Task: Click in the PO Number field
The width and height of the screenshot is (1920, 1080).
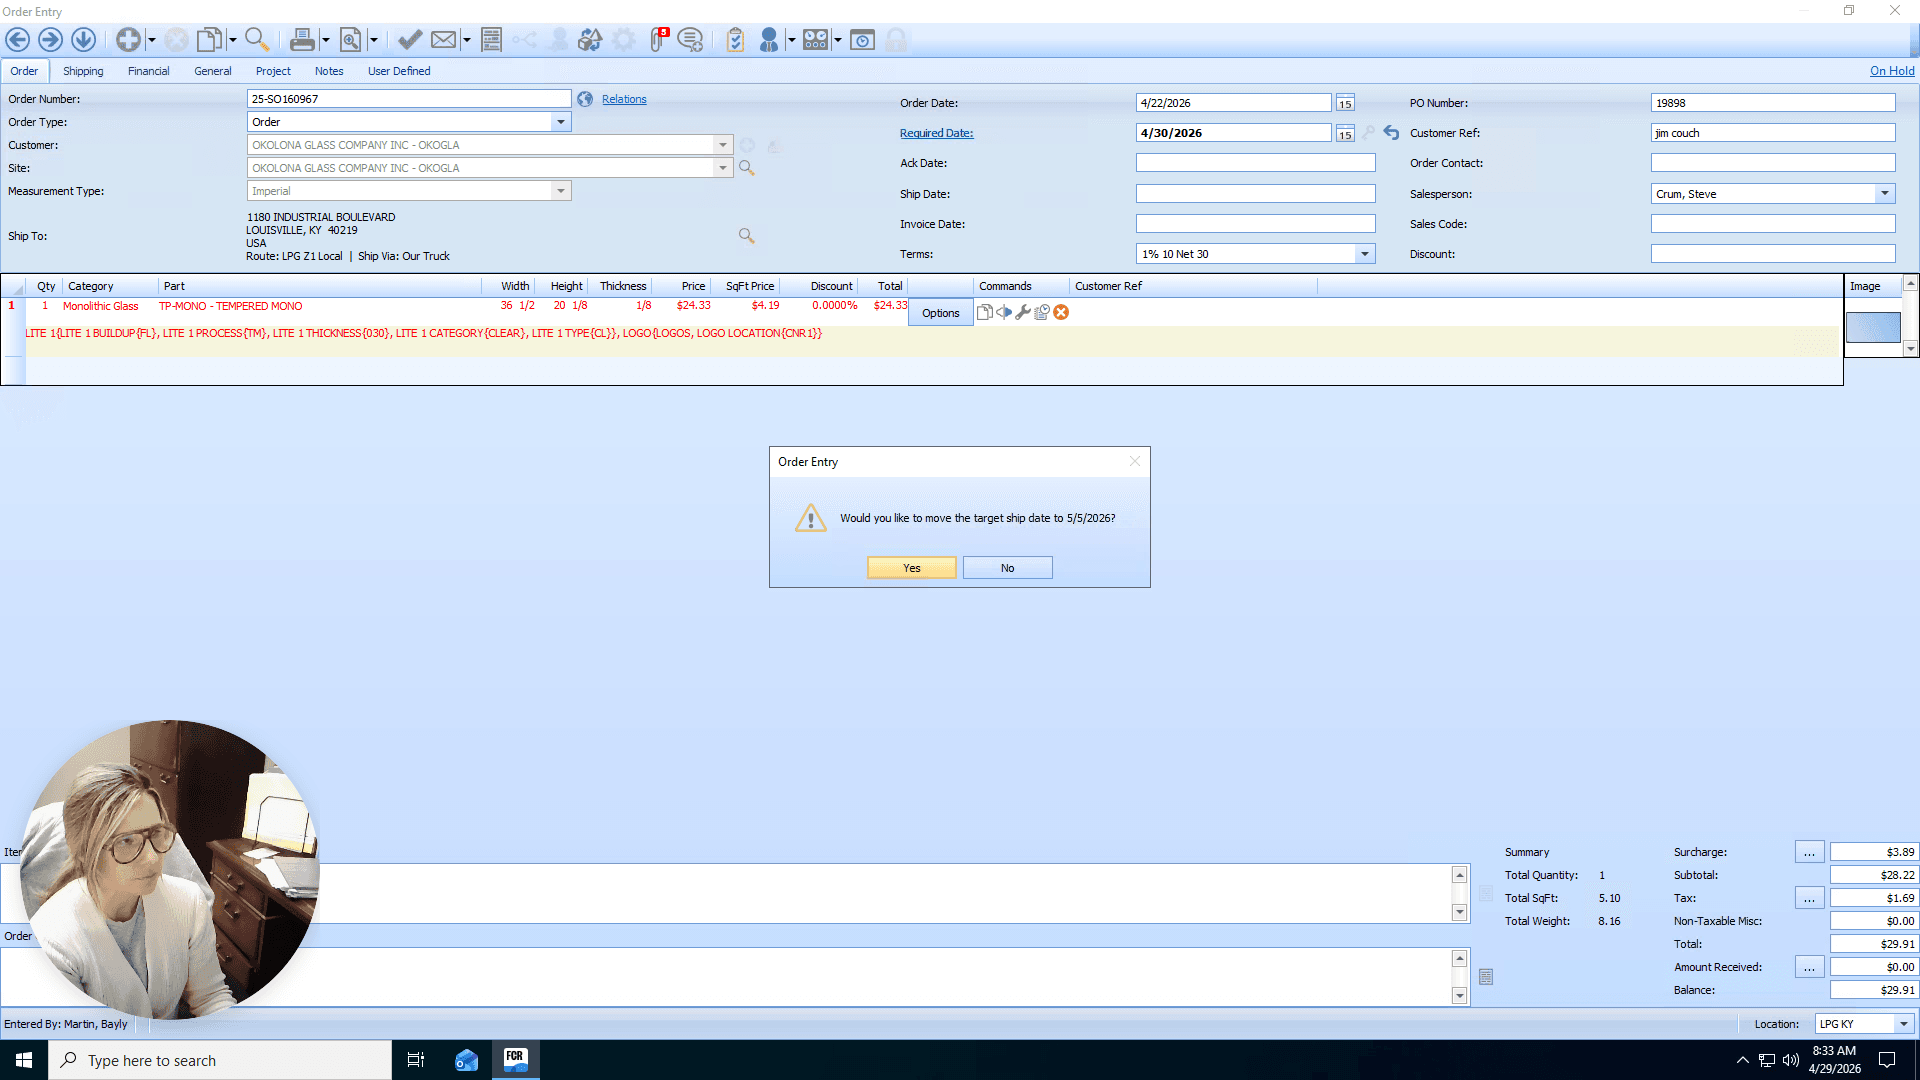Action: pyautogui.click(x=1773, y=103)
